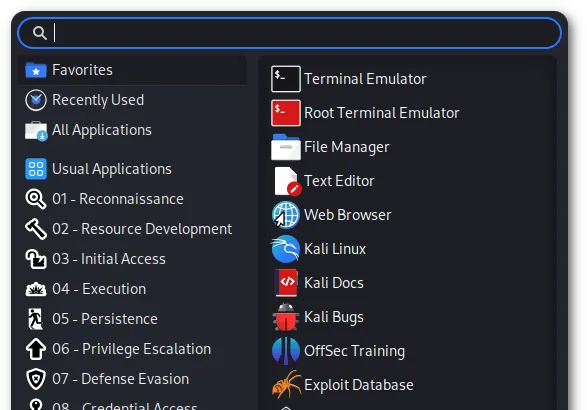Open the Usual Applications category
The height and width of the screenshot is (410, 587).
[132, 169]
